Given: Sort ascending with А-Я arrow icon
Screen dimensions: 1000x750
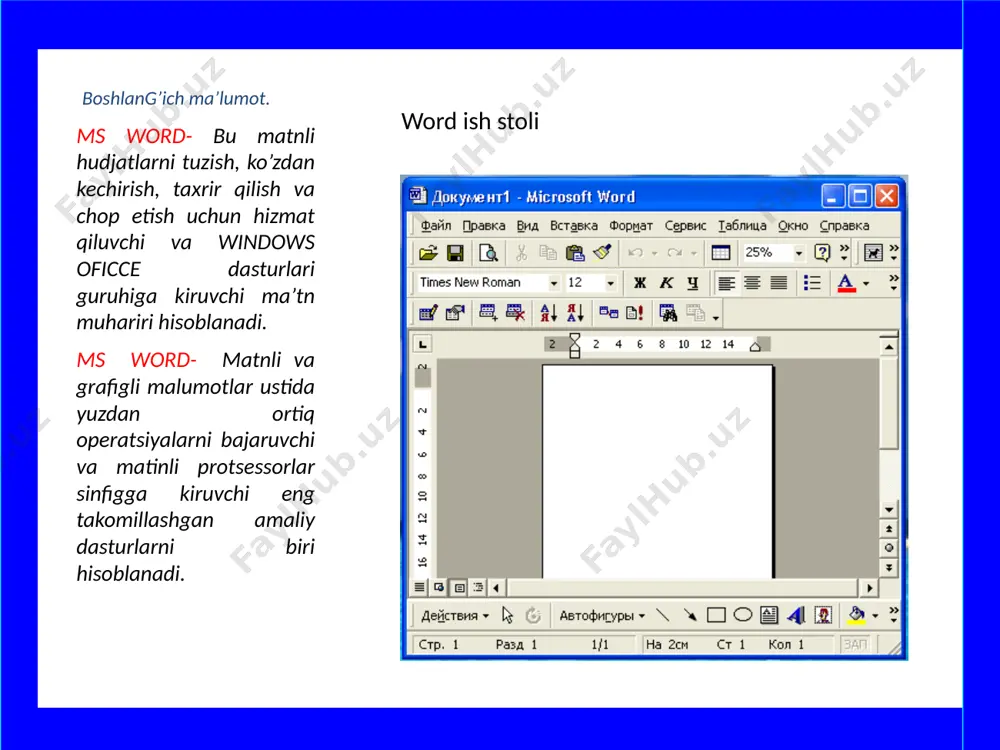Looking at the screenshot, I should pos(548,313).
